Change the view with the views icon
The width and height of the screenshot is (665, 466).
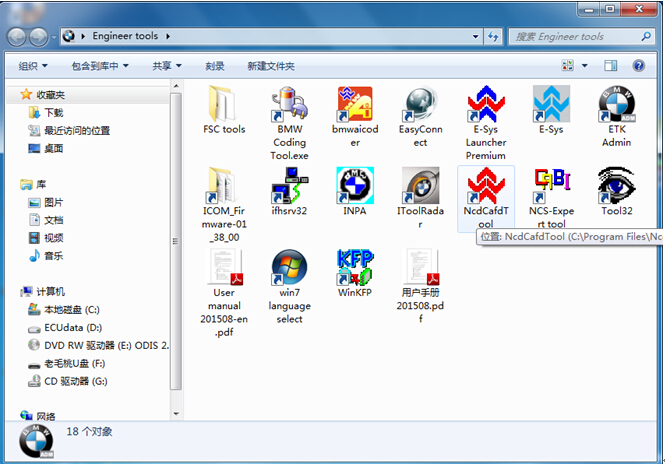click(x=567, y=66)
